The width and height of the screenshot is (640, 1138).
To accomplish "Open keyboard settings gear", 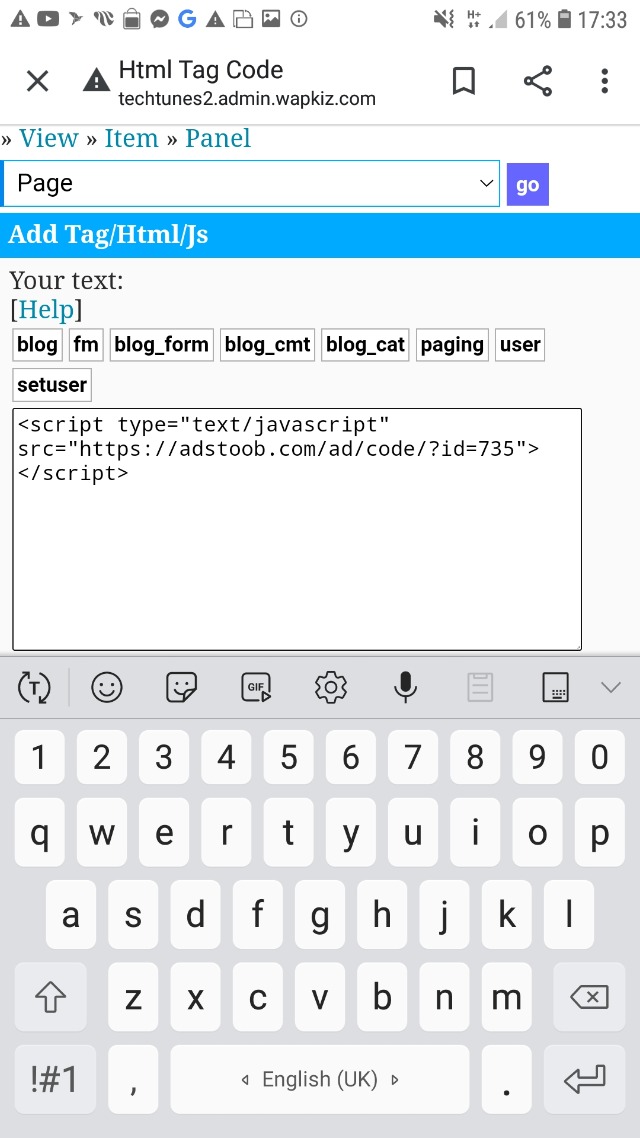I will [x=331, y=687].
